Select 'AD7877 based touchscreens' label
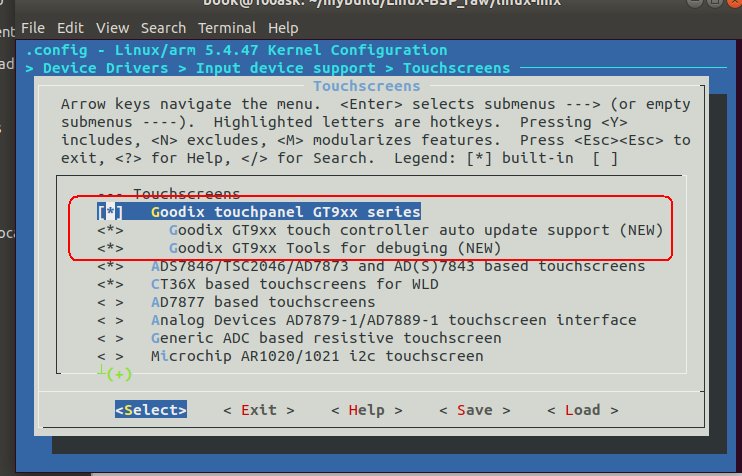The width and height of the screenshot is (742, 476). coord(263,302)
